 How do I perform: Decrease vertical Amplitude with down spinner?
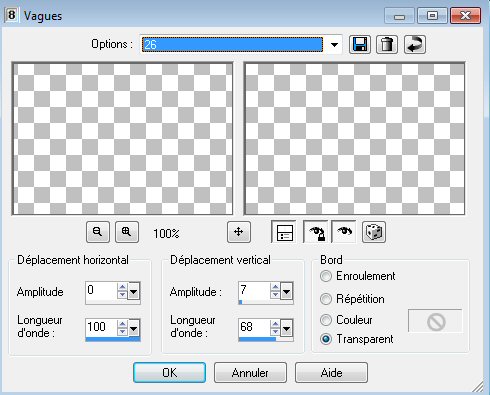(x=275, y=295)
